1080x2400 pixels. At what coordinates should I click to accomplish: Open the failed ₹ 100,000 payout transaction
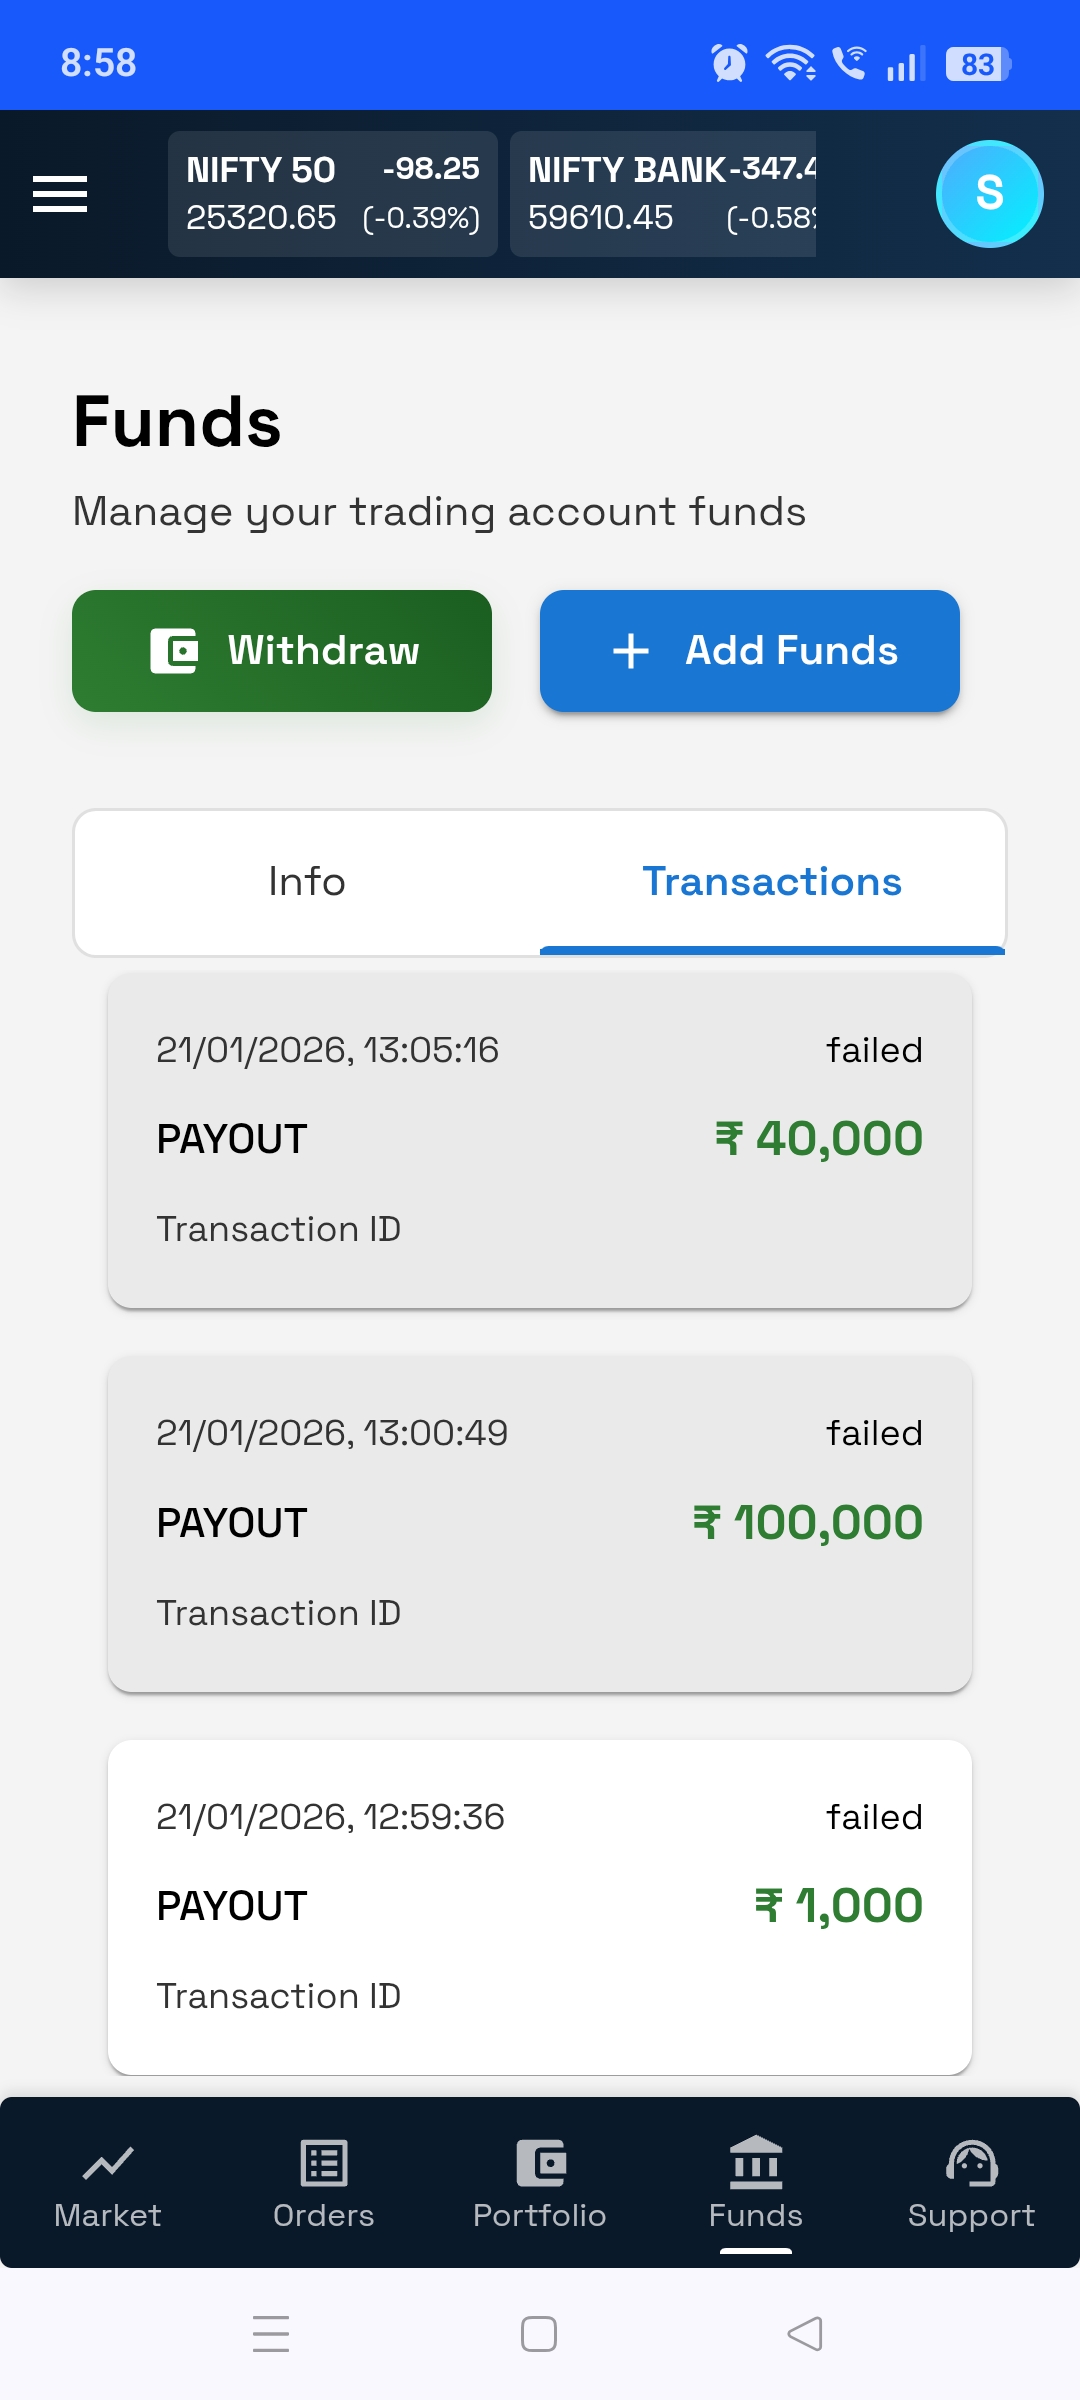[x=540, y=1523]
